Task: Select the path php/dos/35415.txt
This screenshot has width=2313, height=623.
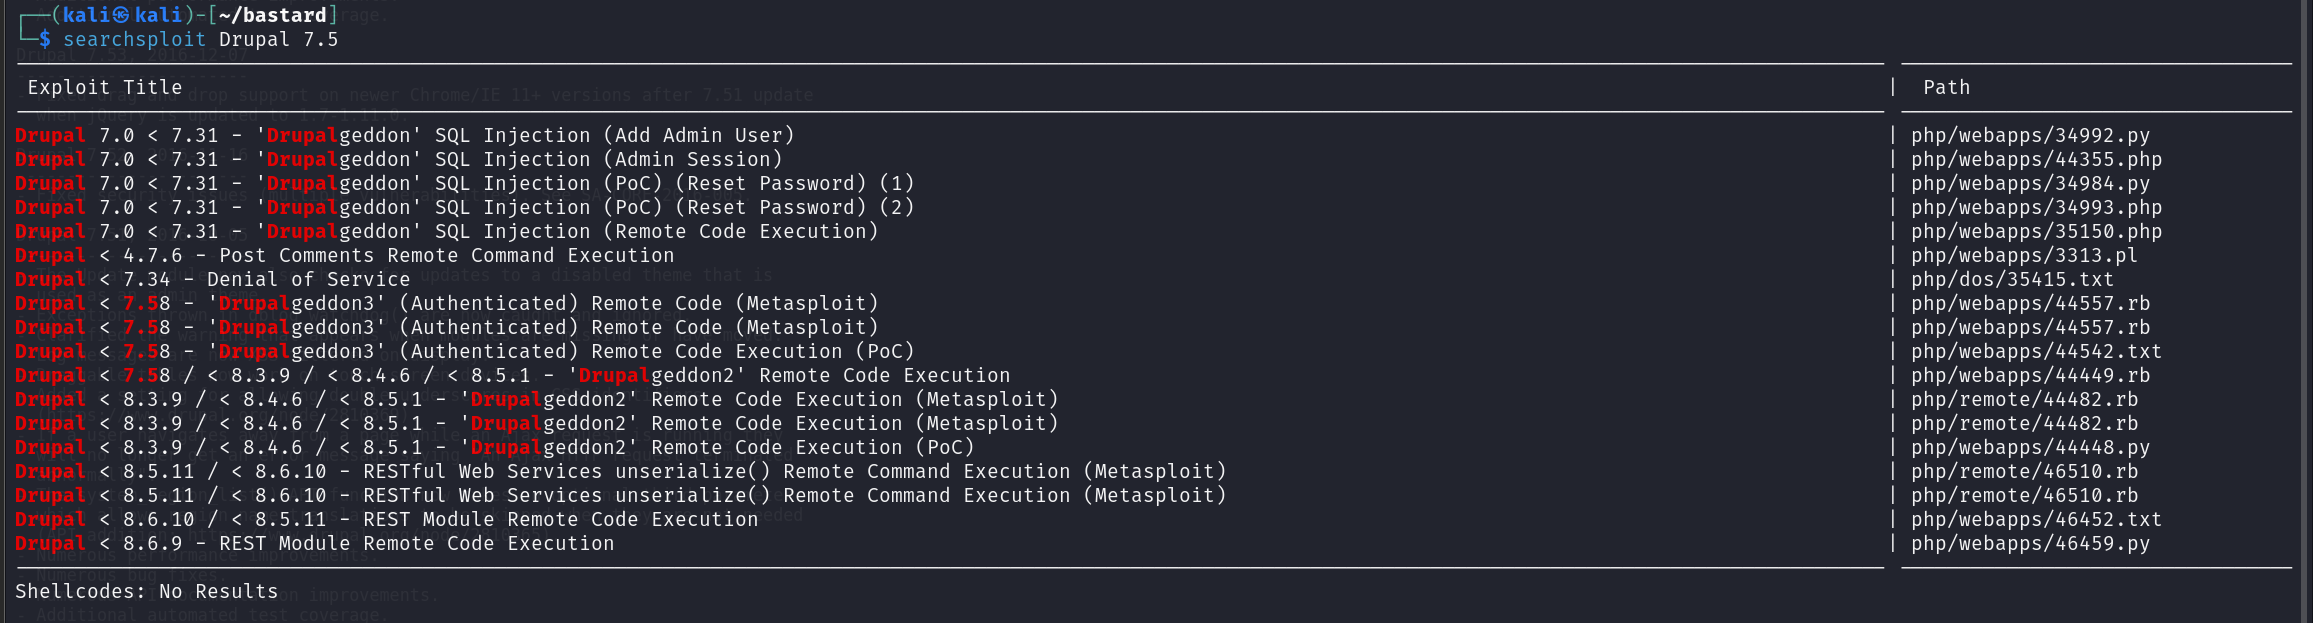Action: pyautogui.click(x=2012, y=280)
